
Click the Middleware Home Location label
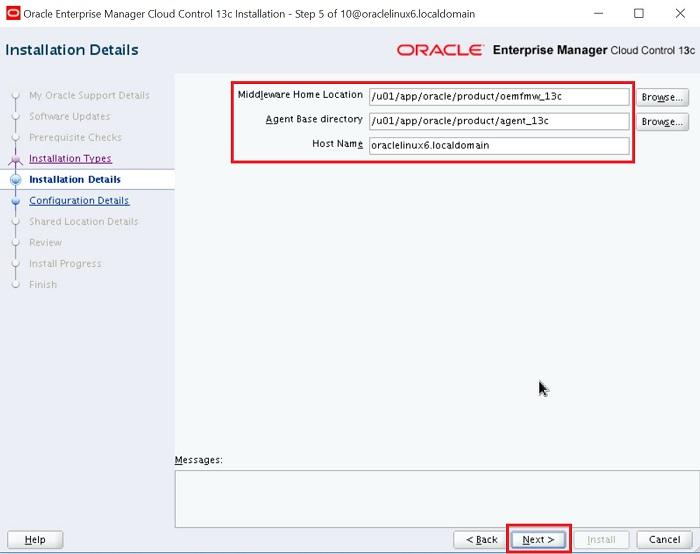(x=300, y=95)
